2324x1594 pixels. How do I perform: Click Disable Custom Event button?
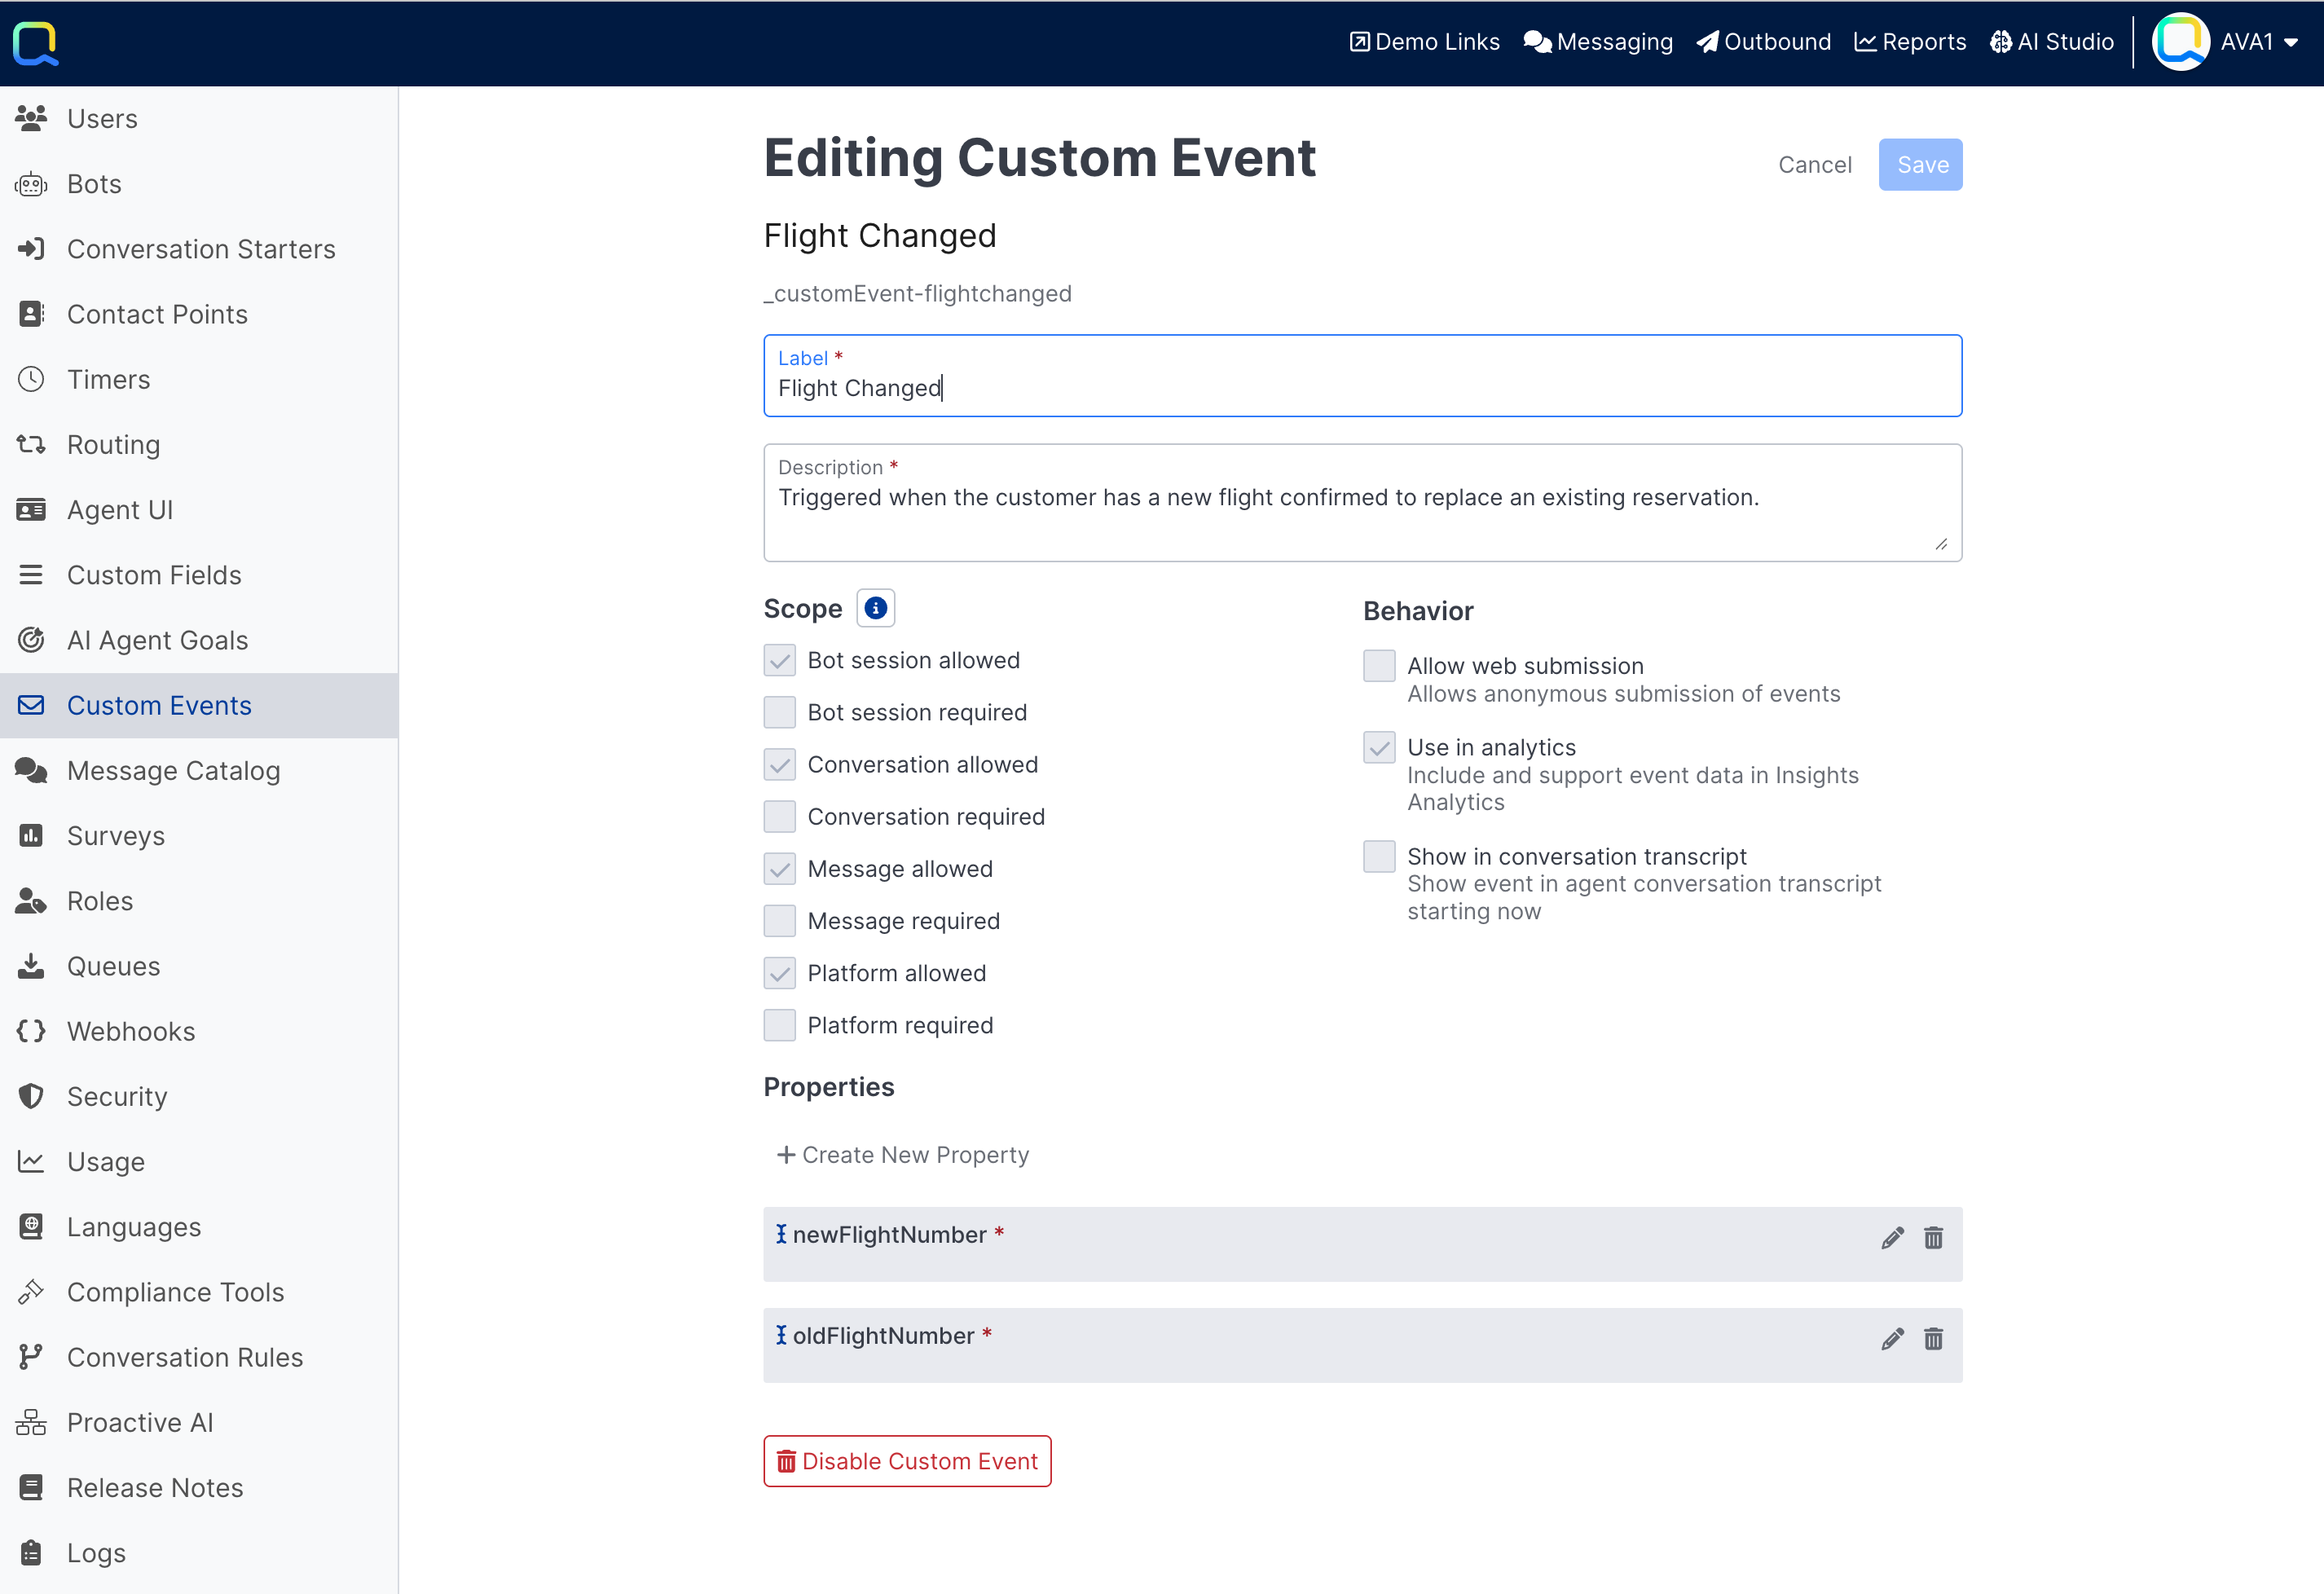[x=906, y=1461]
